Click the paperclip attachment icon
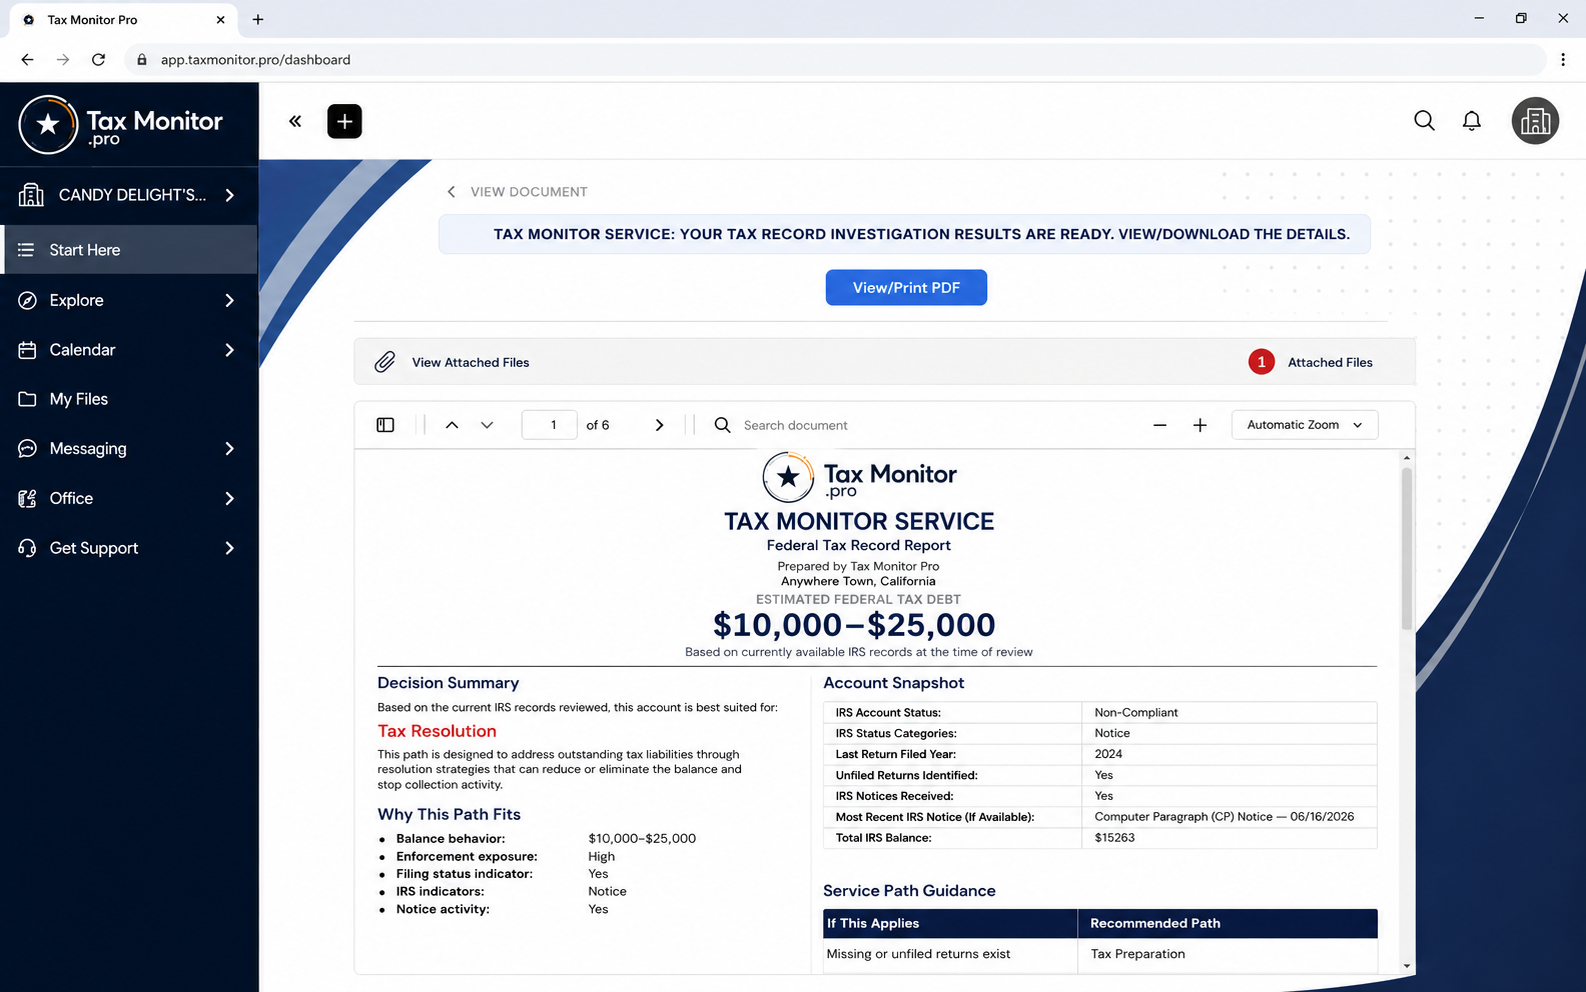Screen dimensions: 1586x992 pos(385,362)
